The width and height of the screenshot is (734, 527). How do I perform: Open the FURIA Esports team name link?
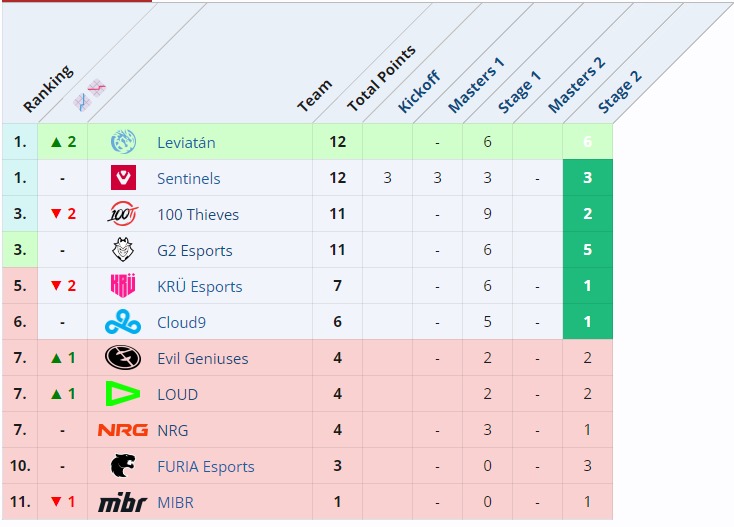pyautogui.click(x=205, y=466)
